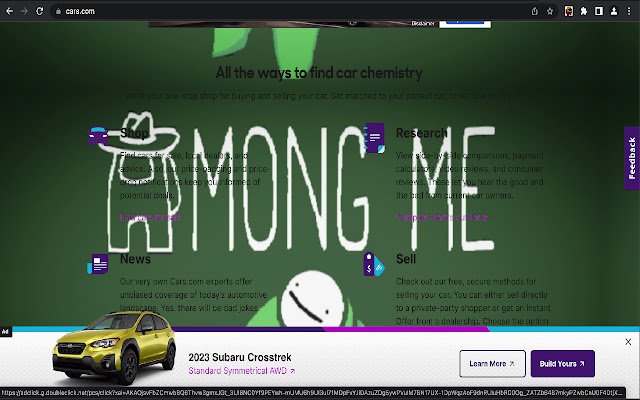Open the Sell section heading

tap(406, 259)
